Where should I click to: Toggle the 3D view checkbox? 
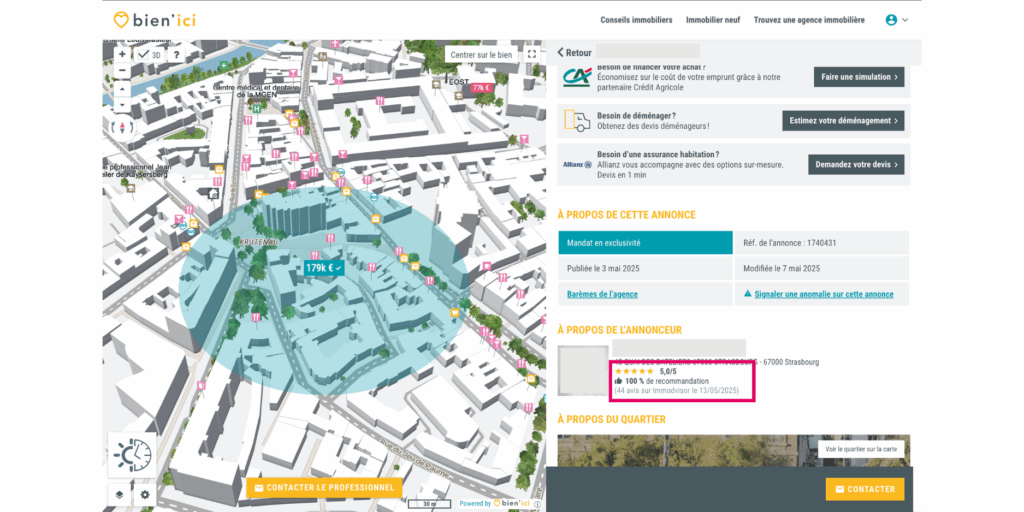[144, 55]
